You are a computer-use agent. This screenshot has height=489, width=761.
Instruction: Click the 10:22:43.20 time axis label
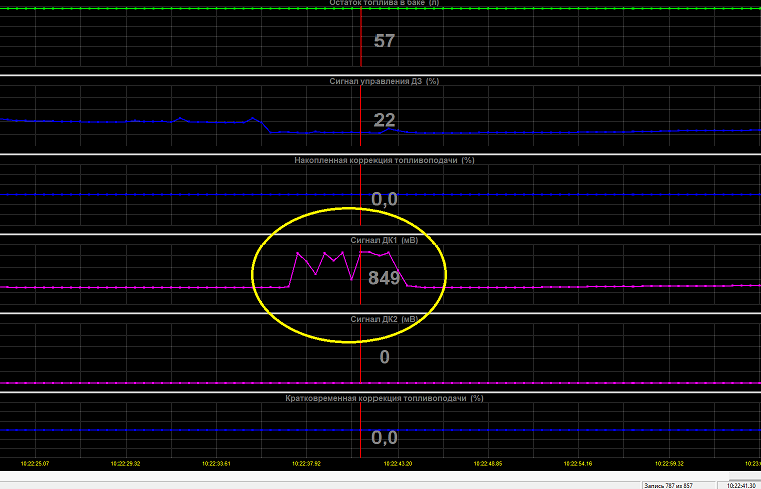click(398, 464)
